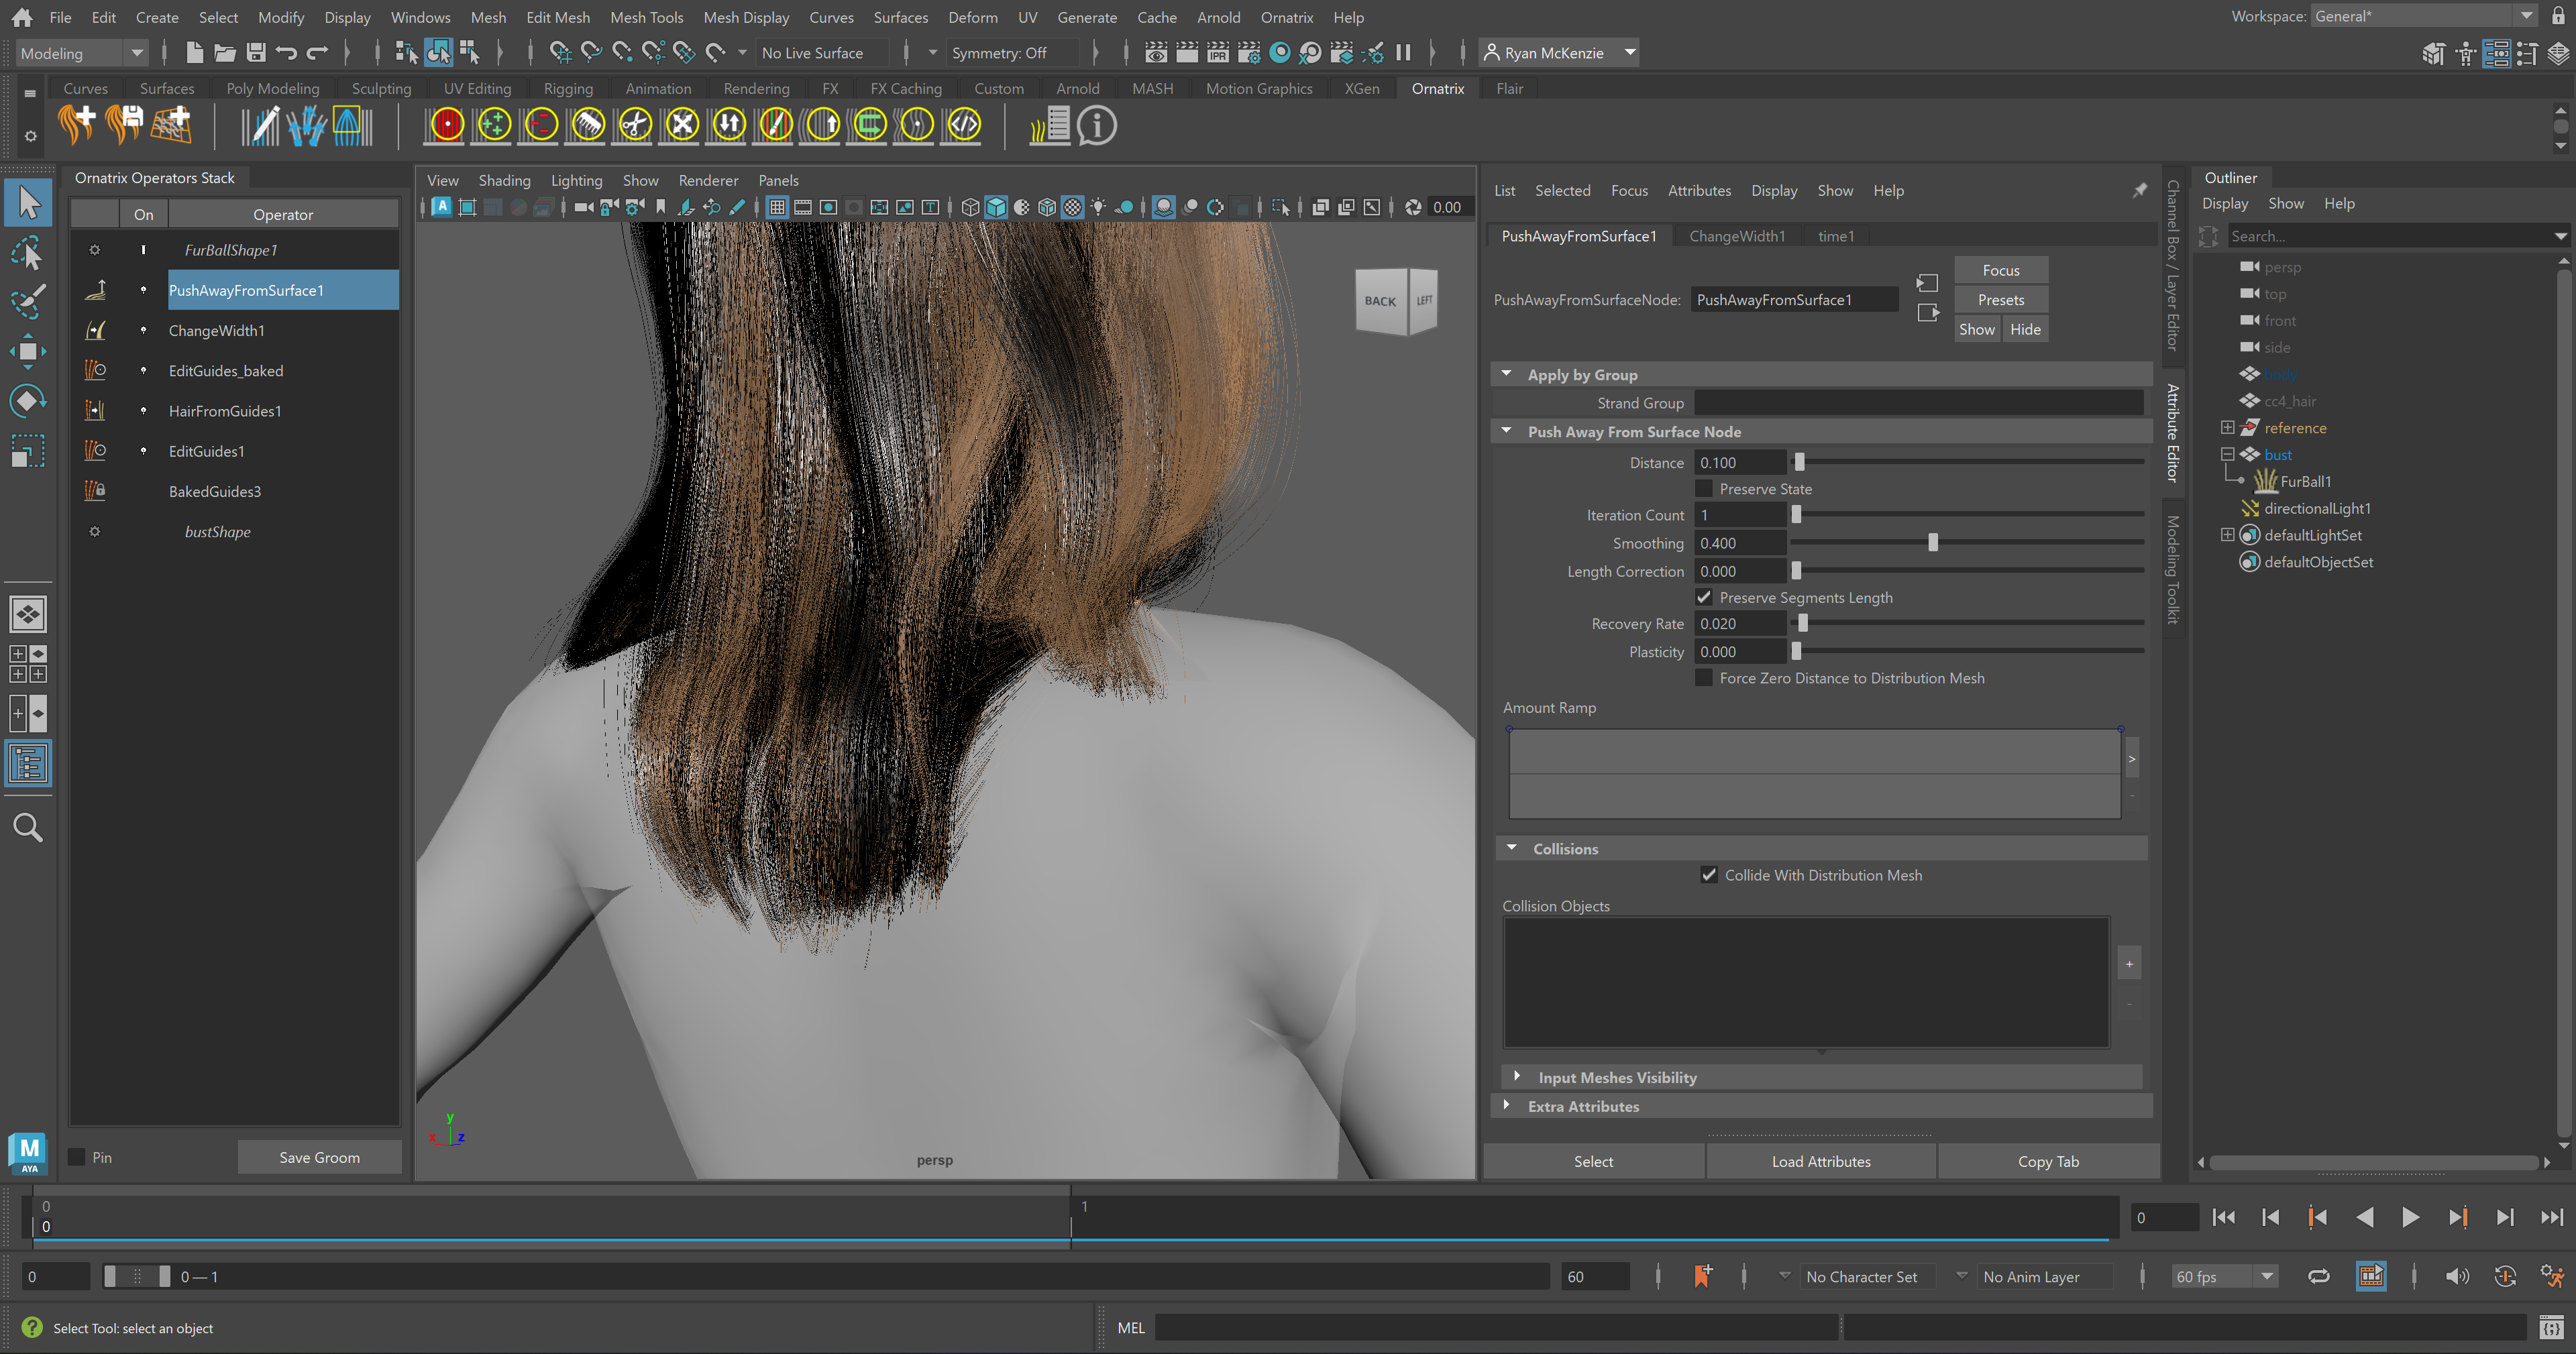Click the Auto Keyframe toggle icon

tap(2504, 1277)
